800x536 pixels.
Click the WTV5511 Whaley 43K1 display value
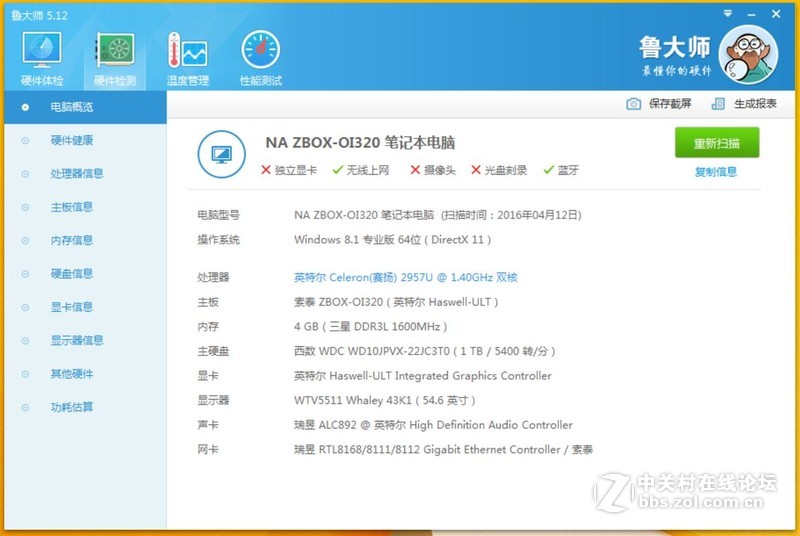[x=385, y=400]
